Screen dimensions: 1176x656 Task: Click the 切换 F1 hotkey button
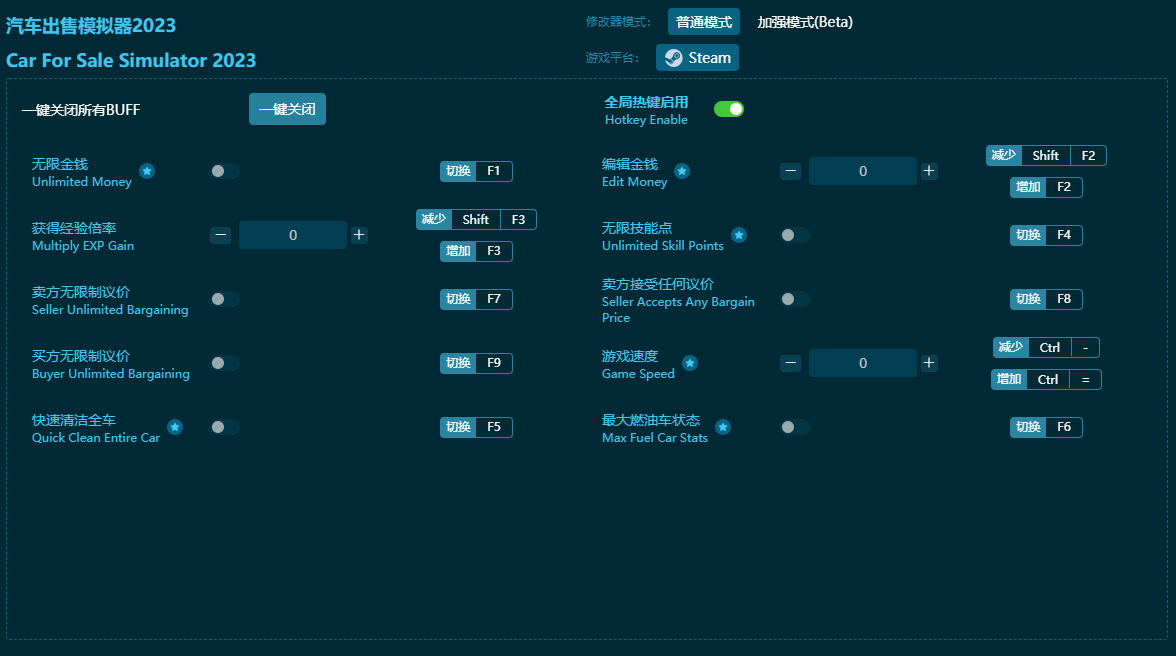click(x=476, y=171)
